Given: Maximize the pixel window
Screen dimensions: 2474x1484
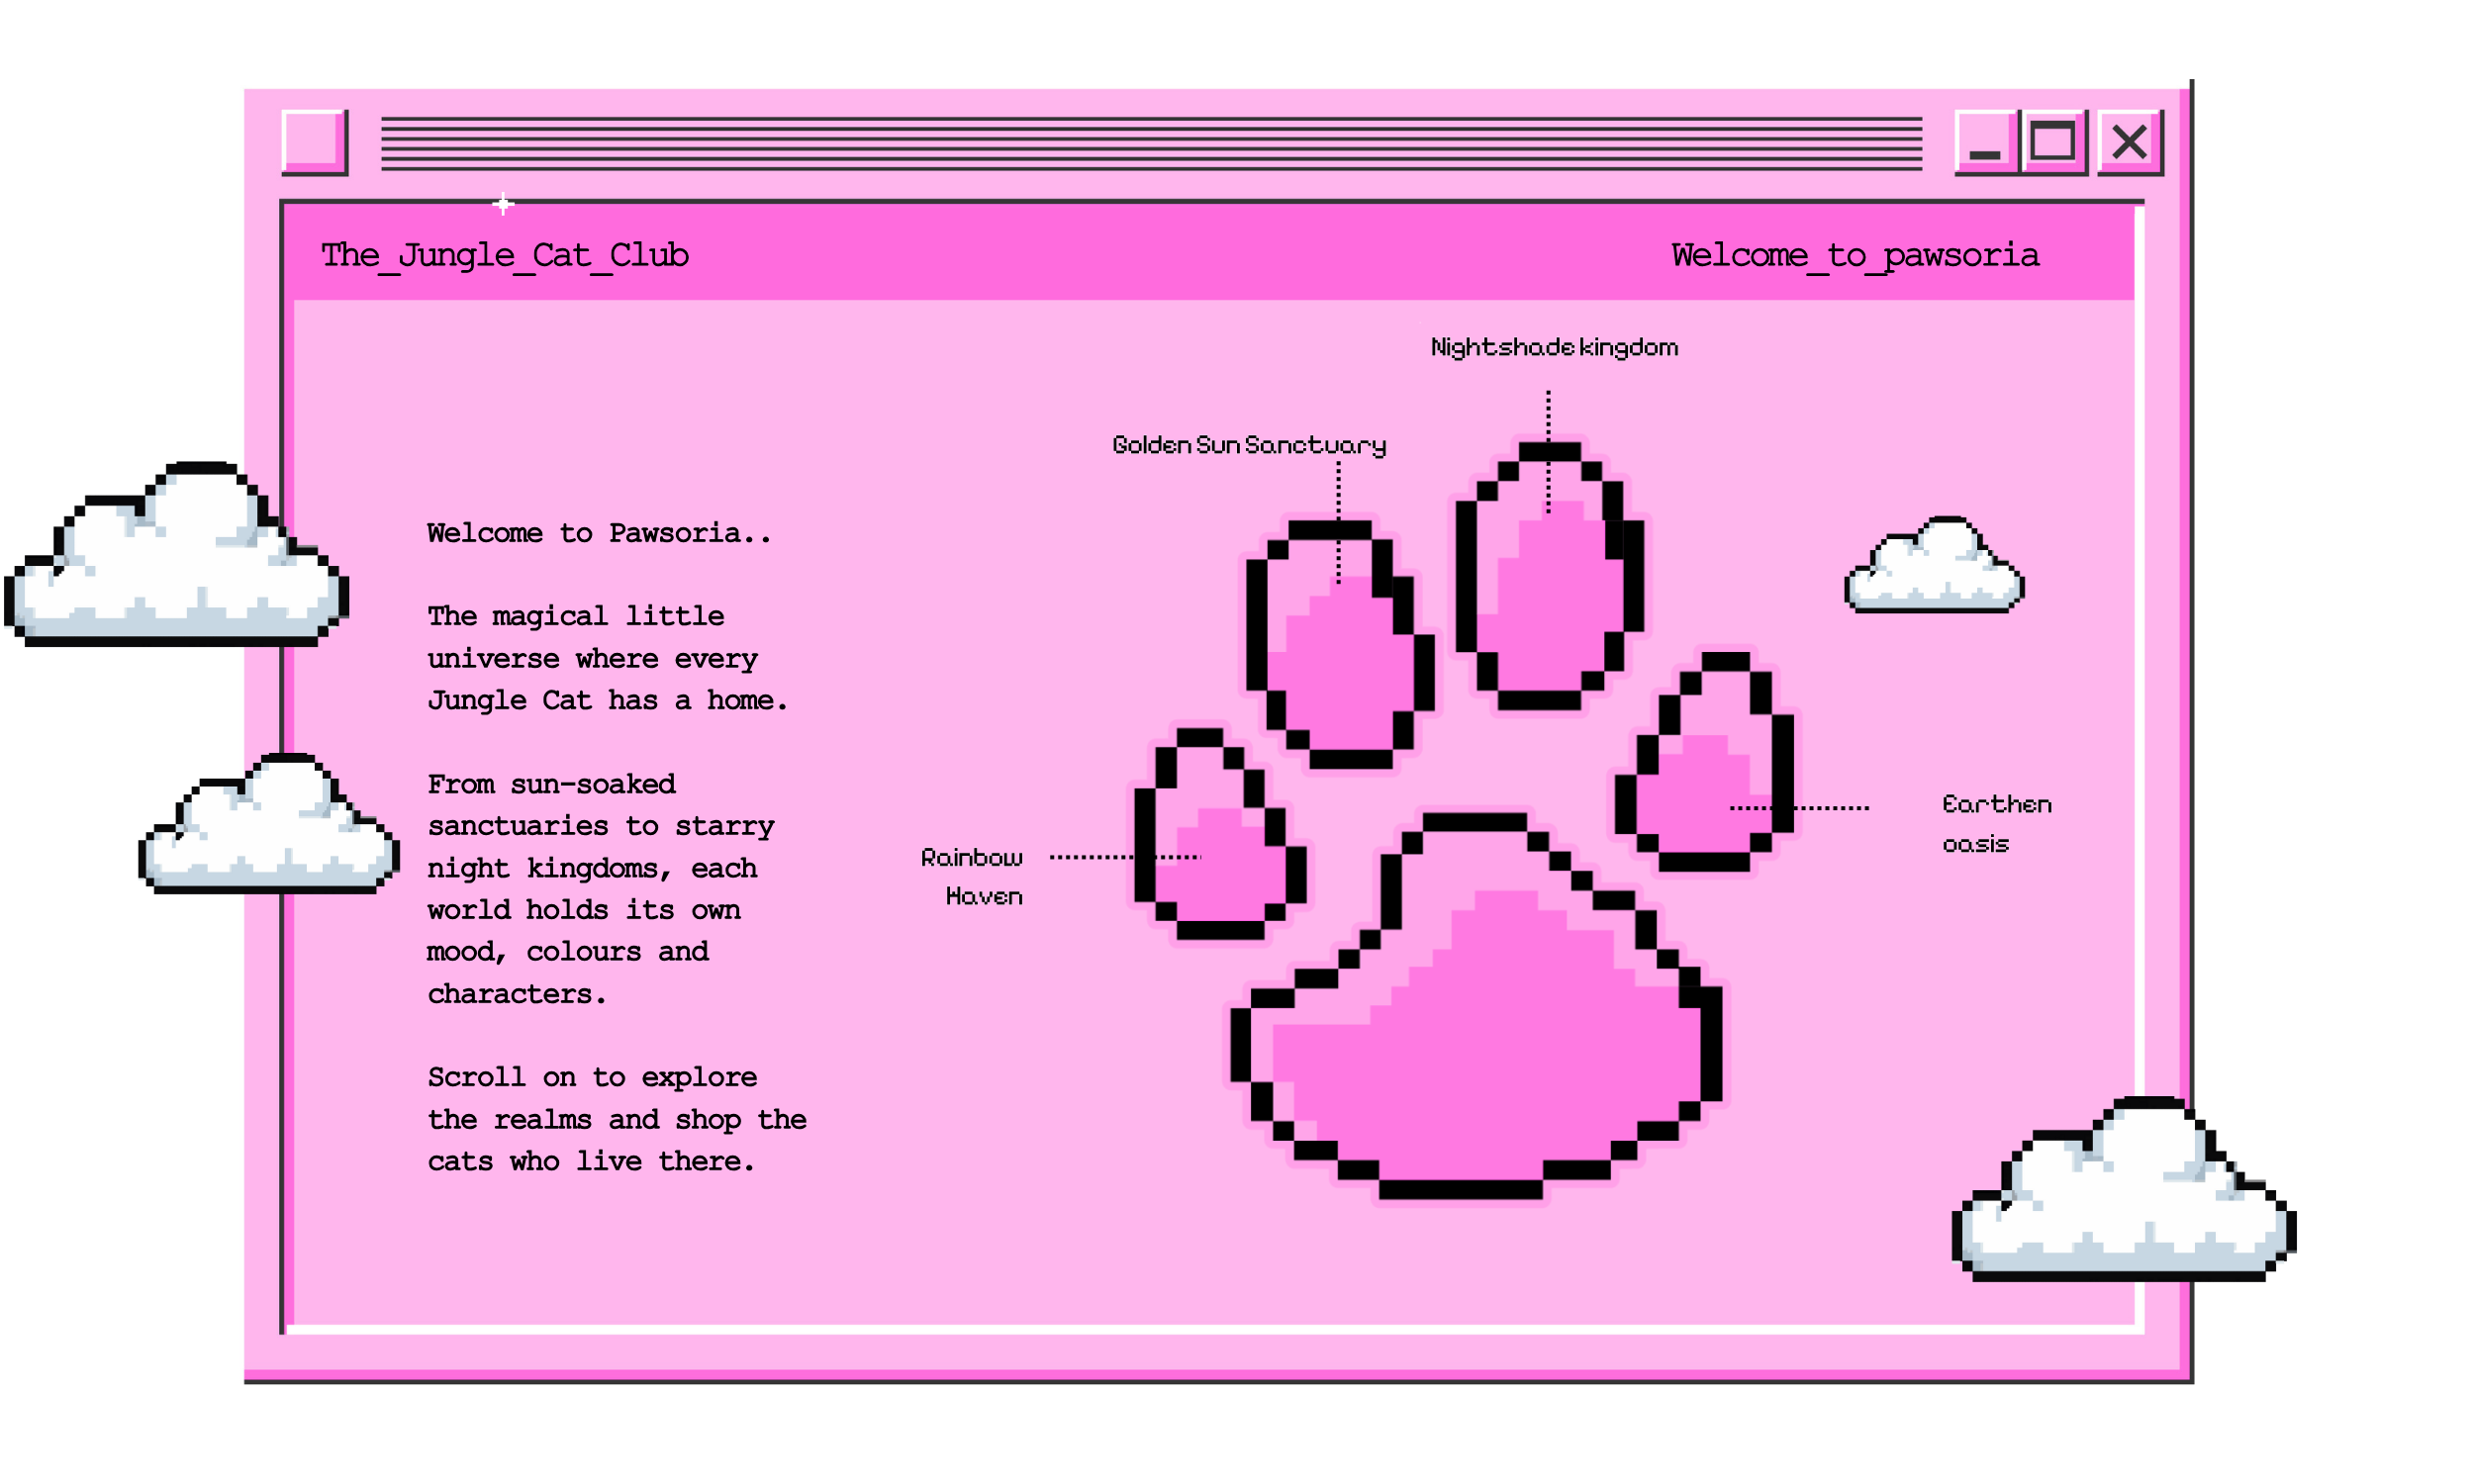Looking at the screenshot, I should click(x=2053, y=142).
